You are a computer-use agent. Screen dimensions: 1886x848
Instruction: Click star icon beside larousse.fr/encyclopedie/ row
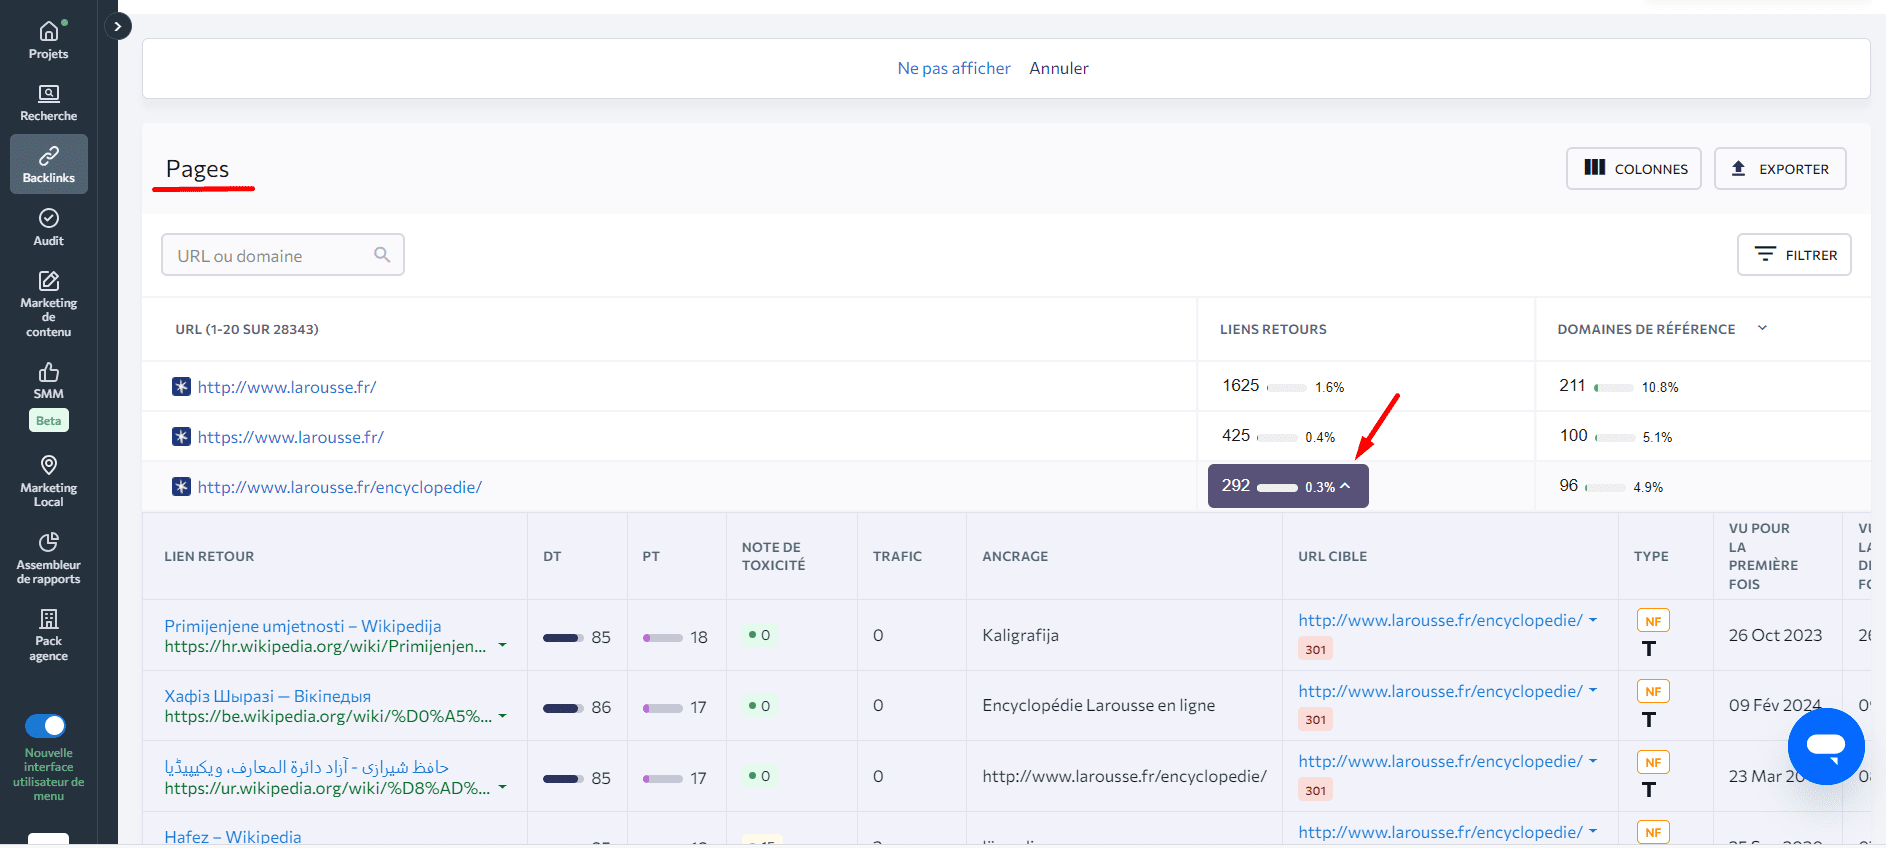[x=181, y=486]
